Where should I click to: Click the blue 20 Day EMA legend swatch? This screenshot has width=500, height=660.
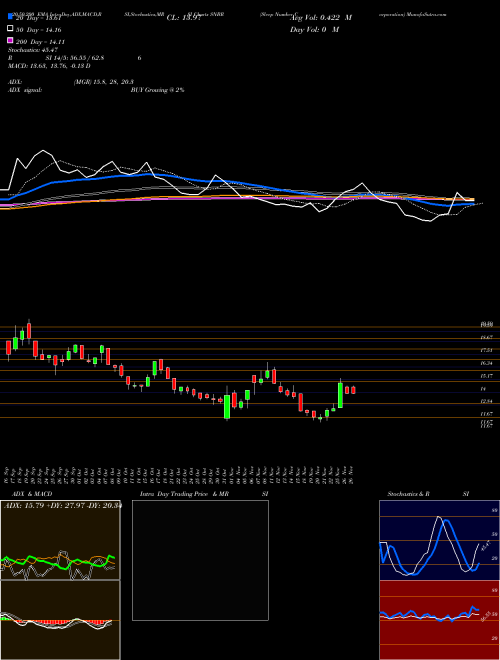tap(10, 17)
